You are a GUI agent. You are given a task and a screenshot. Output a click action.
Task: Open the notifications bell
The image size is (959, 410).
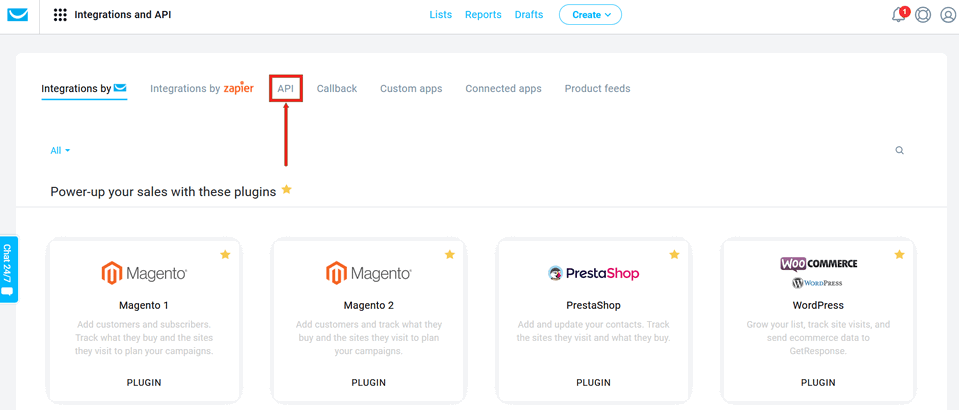pos(898,15)
